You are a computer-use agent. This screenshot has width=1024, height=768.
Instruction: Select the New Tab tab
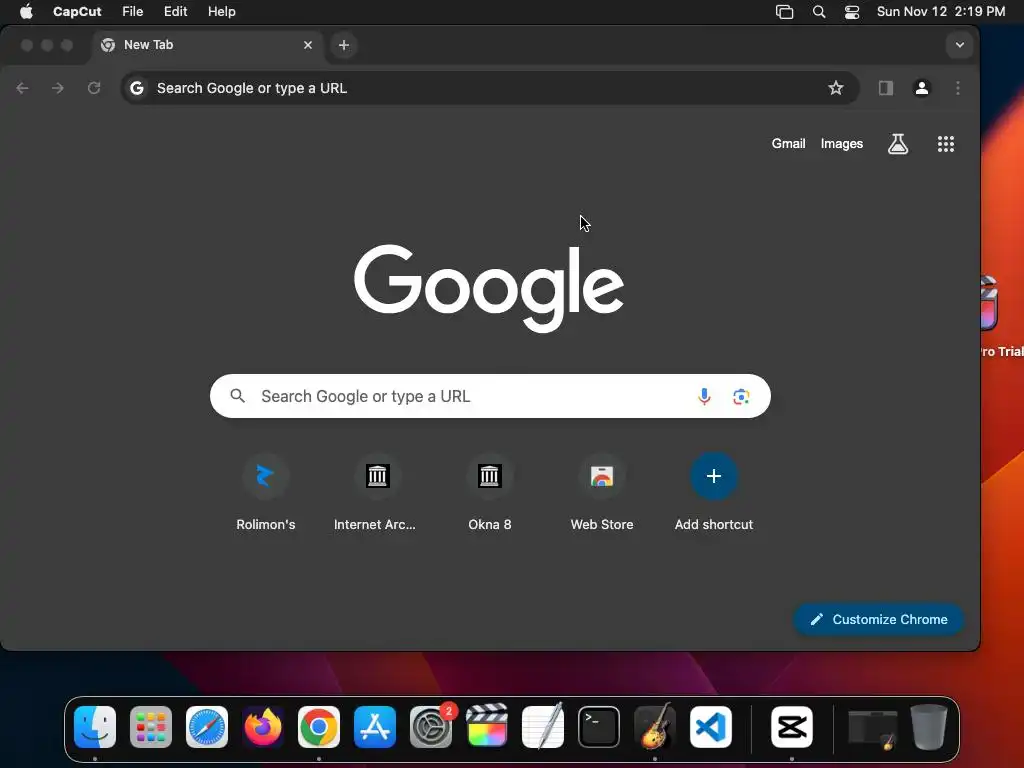207,45
